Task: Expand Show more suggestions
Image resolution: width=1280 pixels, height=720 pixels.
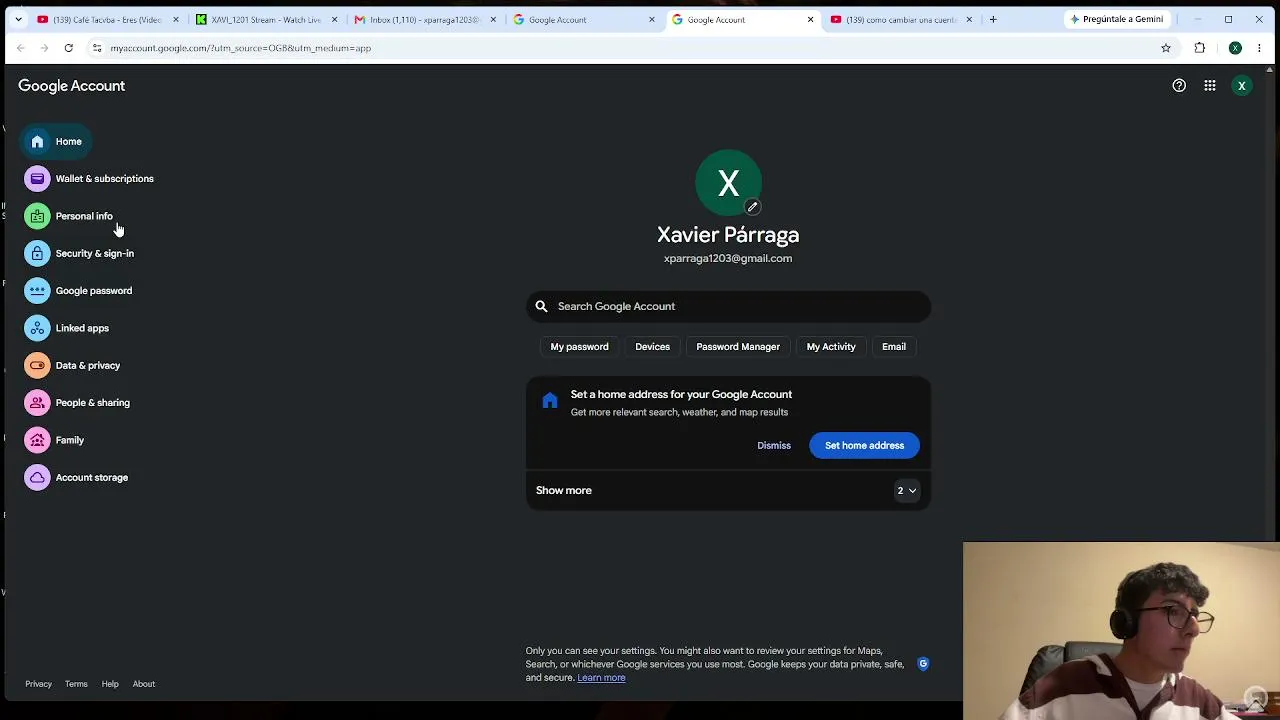Action: pos(728,490)
